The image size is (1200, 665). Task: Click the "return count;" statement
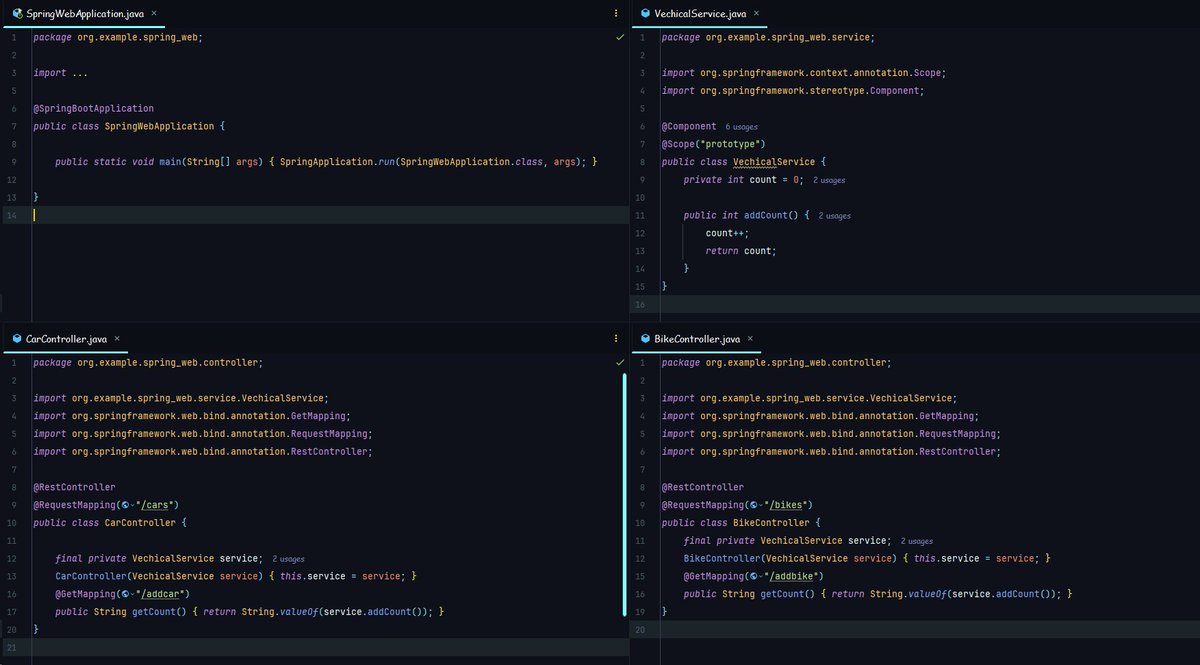(740, 251)
